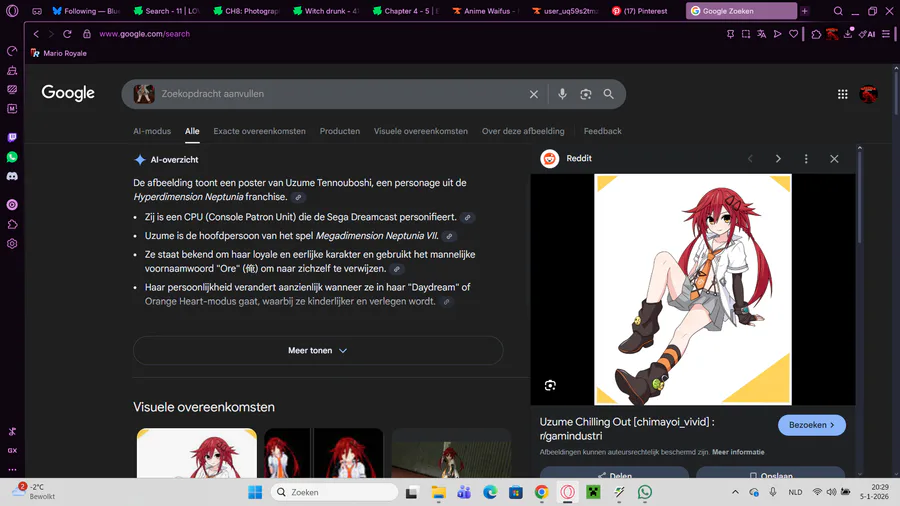Submit search with magnifier icon

click(608, 94)
